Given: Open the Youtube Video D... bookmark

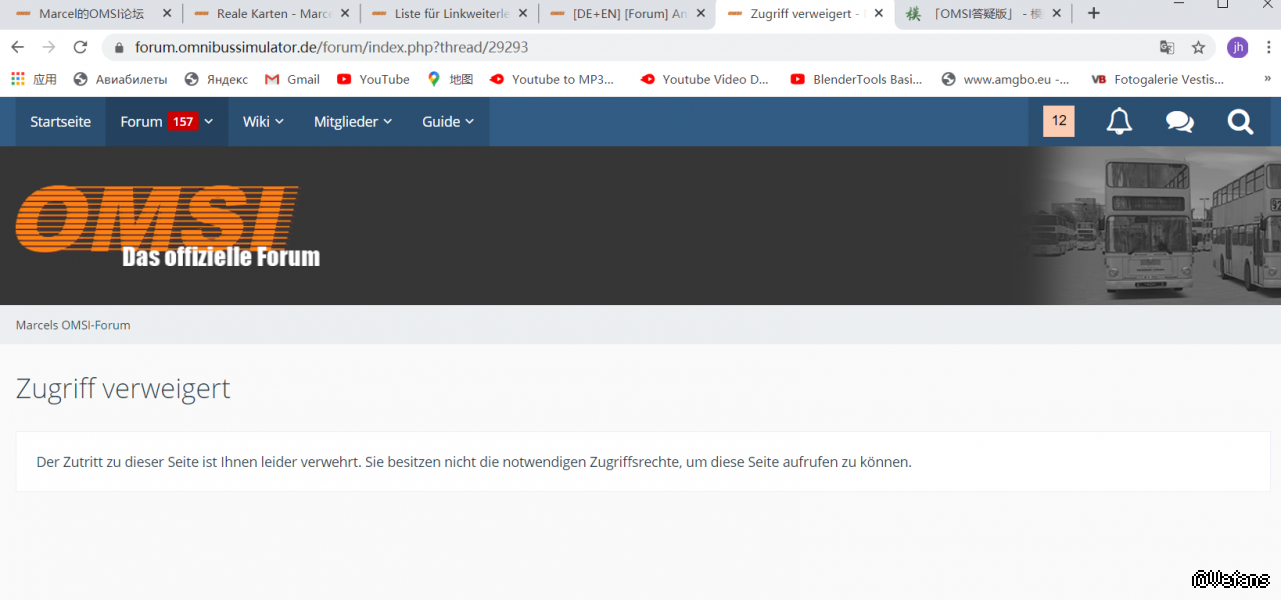Looking at the screenshot, I should [x=704, y=79].
